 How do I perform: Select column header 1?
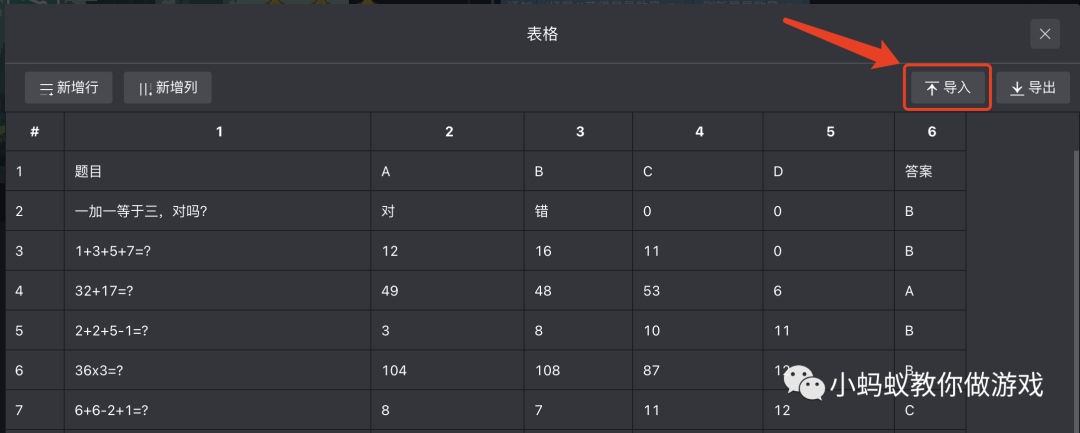(218, 131)
